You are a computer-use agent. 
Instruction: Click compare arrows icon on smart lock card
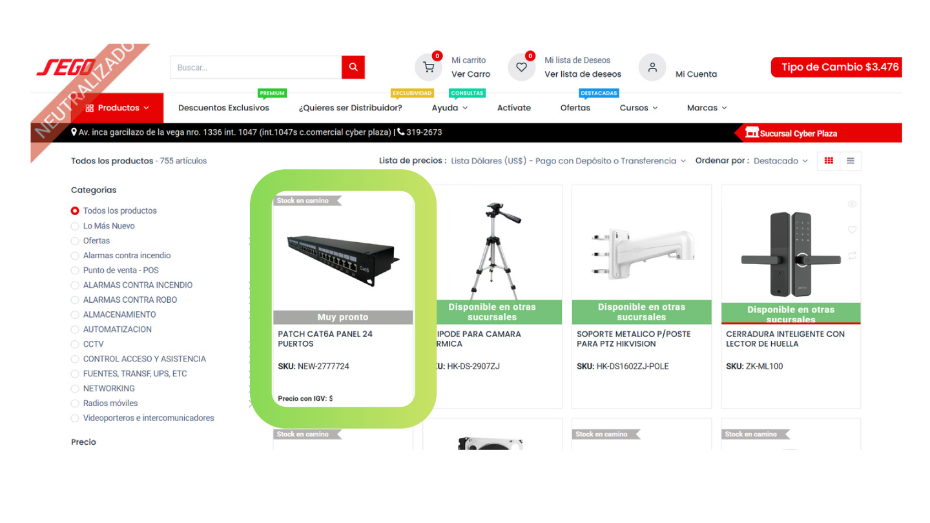(x=852, y=256)
